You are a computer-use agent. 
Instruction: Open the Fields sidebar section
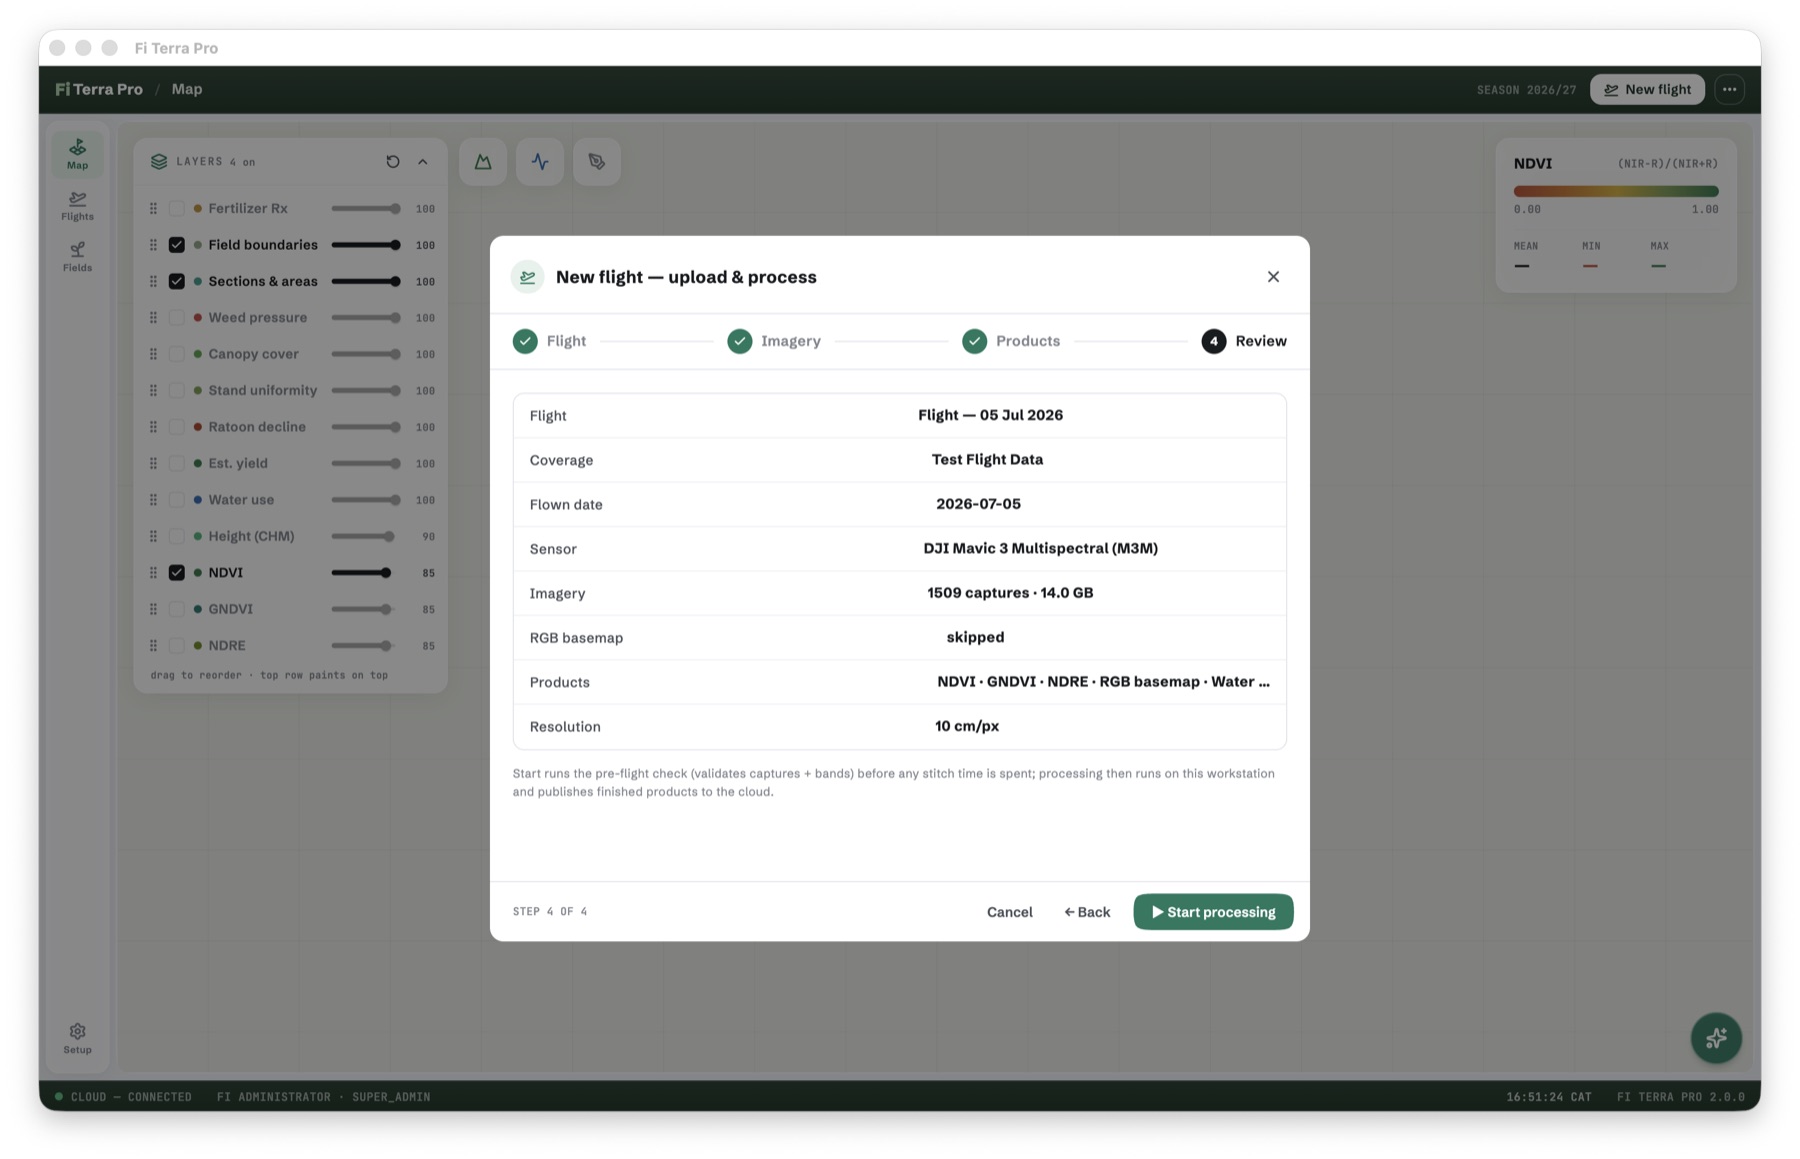(x=77, y=257)
